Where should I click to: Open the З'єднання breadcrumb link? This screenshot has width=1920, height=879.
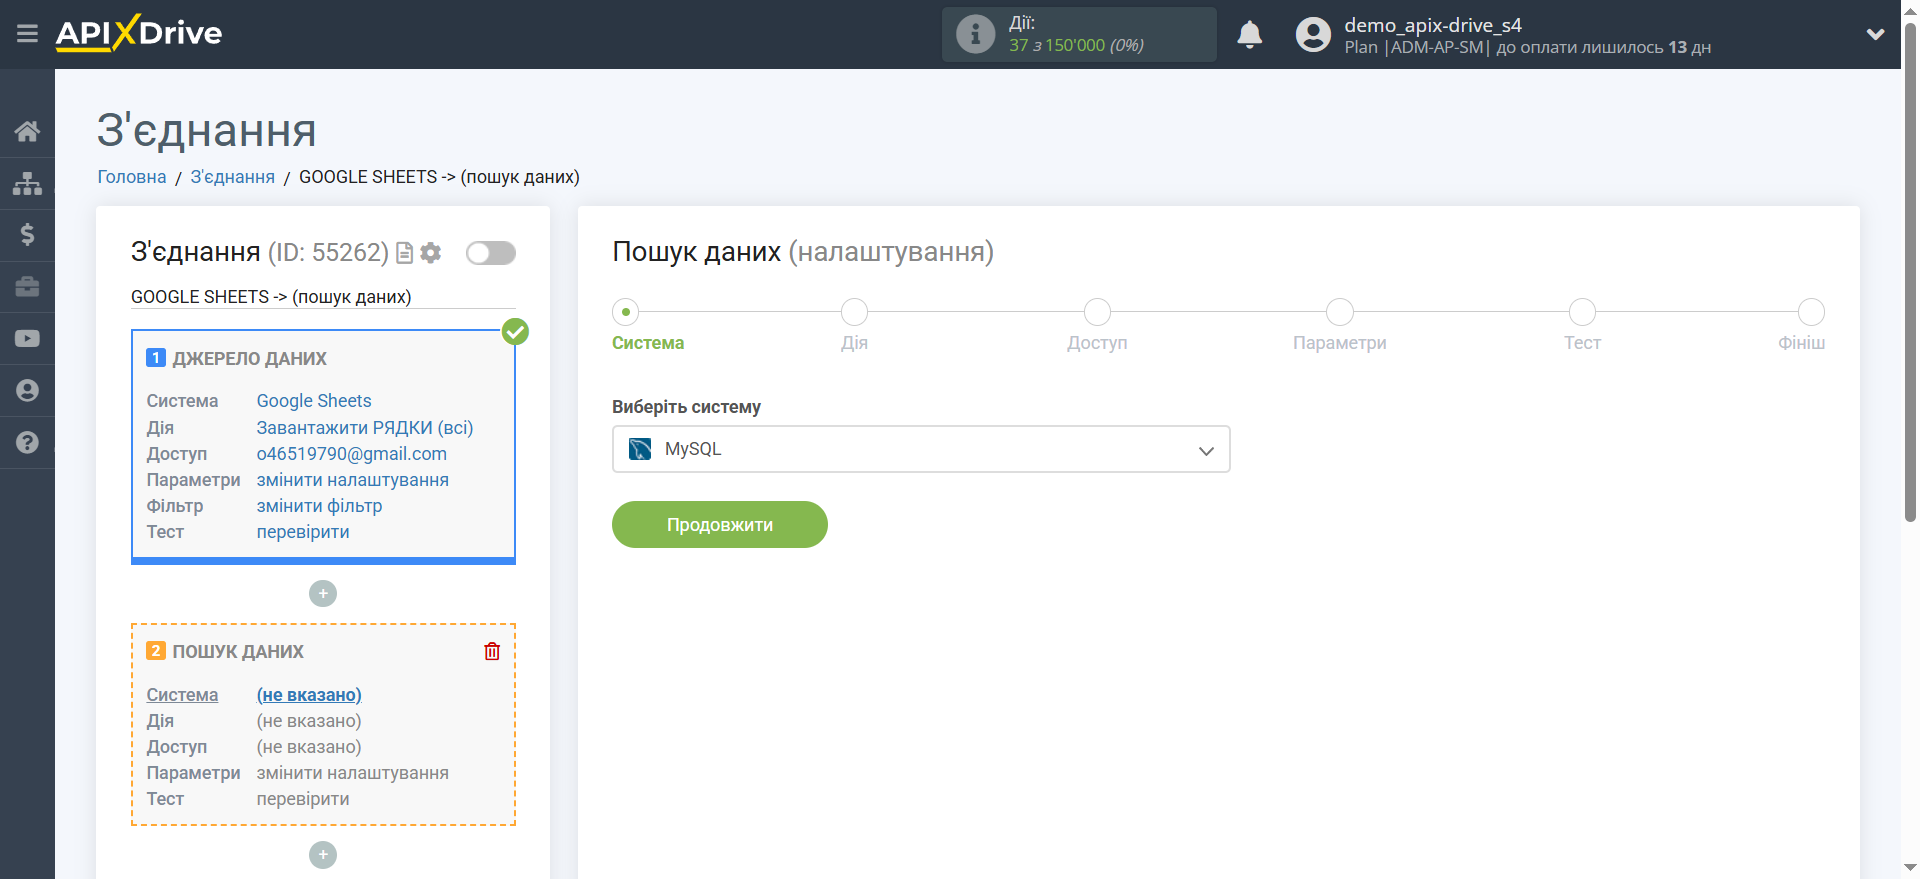click(233, 177)
